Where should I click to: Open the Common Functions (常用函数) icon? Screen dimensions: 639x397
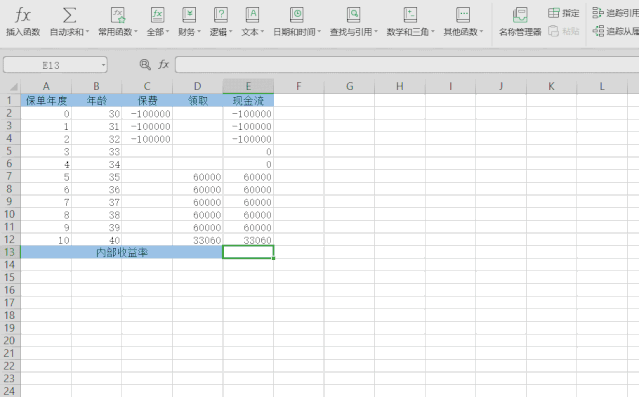[x=118, y=15]
